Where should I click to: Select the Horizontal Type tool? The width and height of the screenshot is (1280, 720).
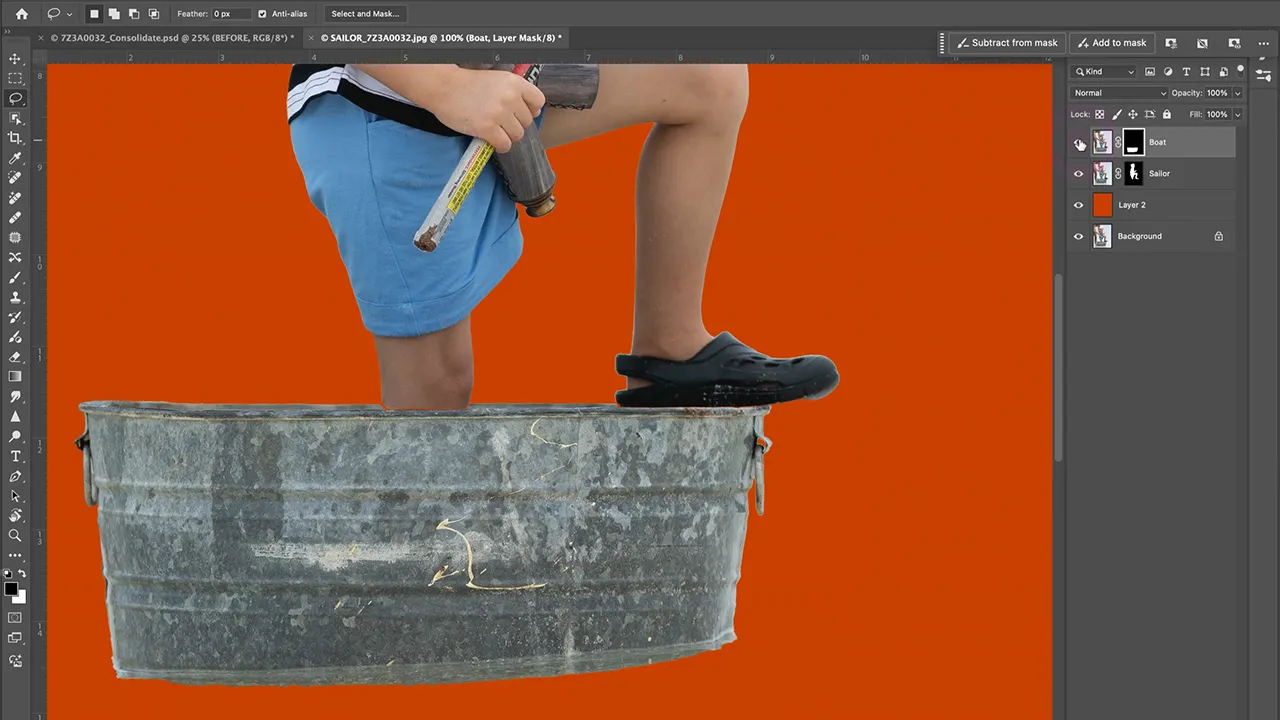coord(15,456)
